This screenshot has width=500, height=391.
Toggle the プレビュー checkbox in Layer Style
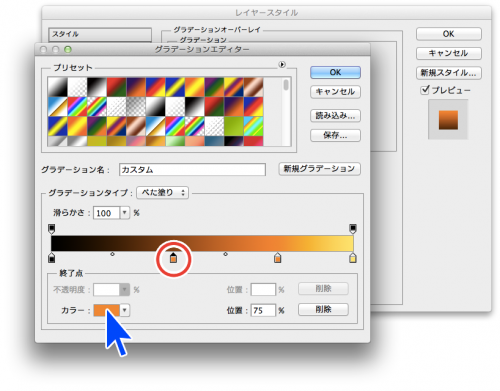[x=425, y=90]
